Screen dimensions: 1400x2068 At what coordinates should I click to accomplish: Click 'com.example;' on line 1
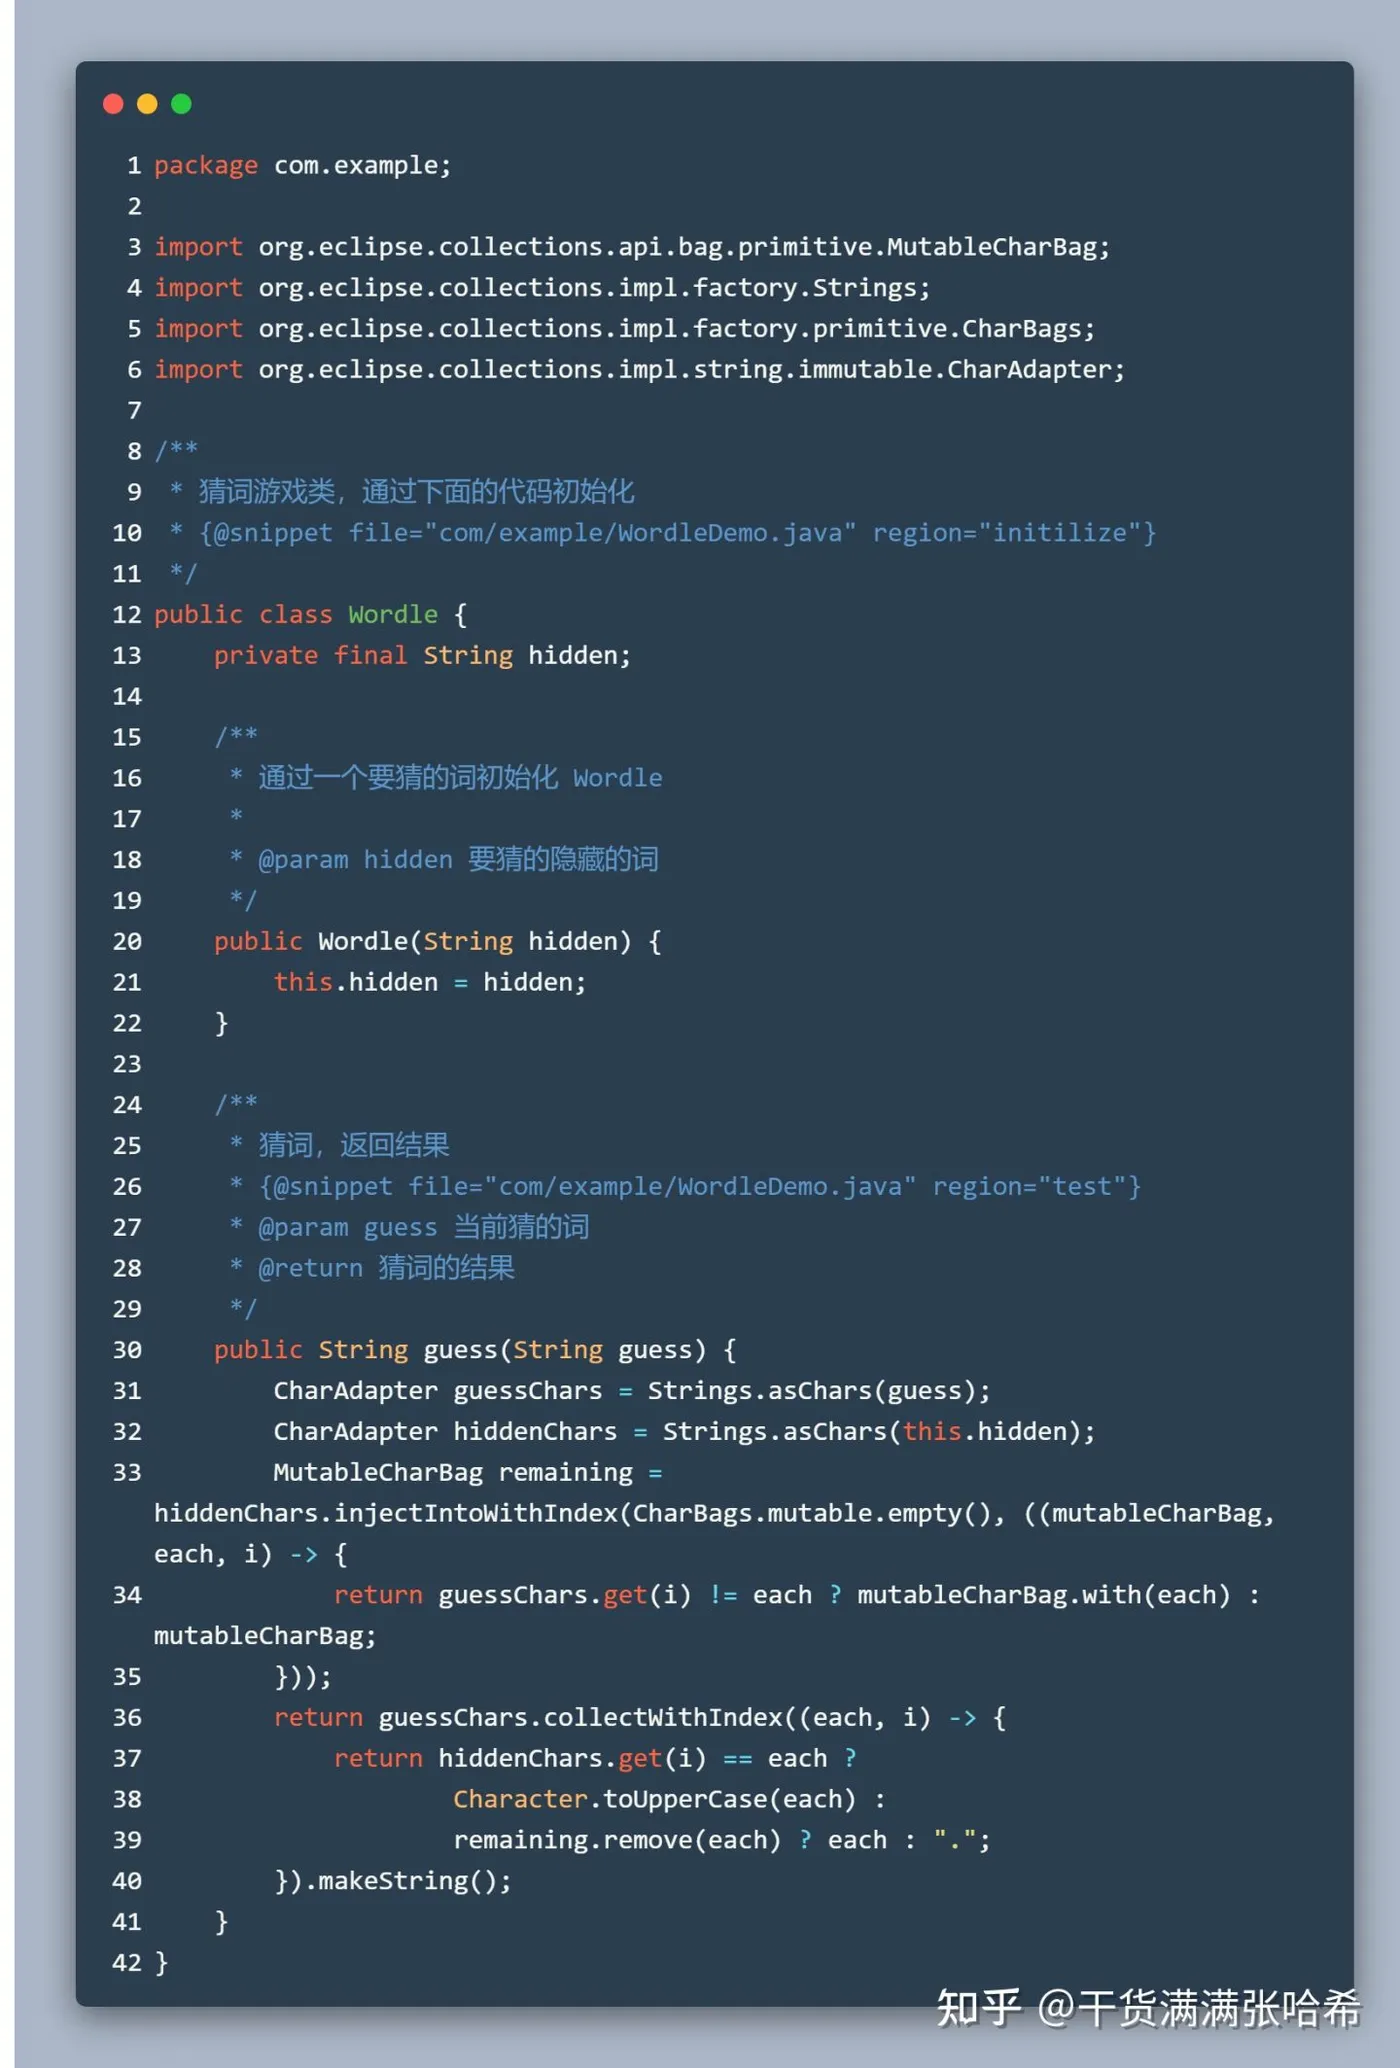[363, 165]
